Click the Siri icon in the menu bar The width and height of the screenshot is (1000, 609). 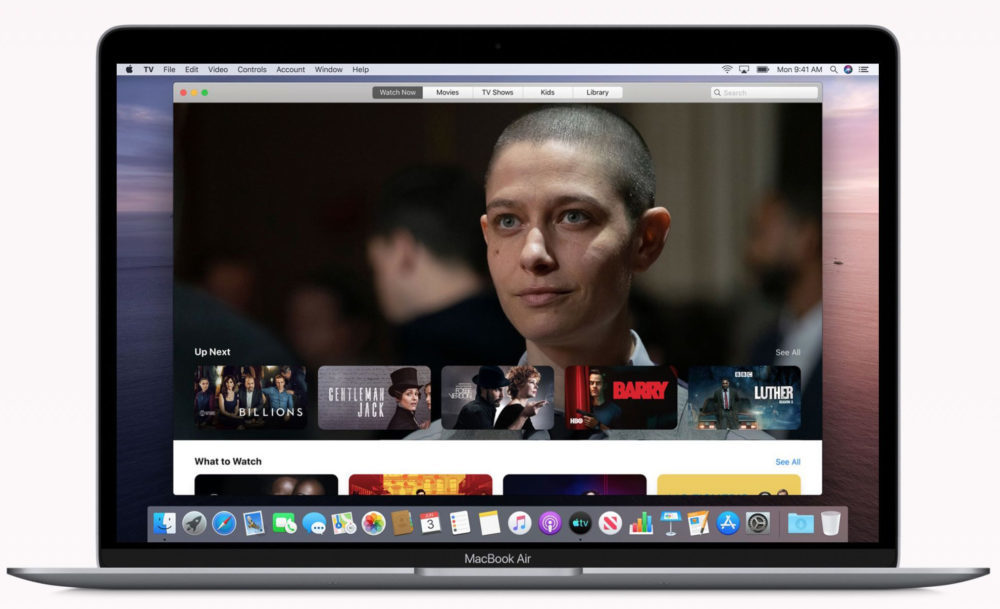click(848, 70)
